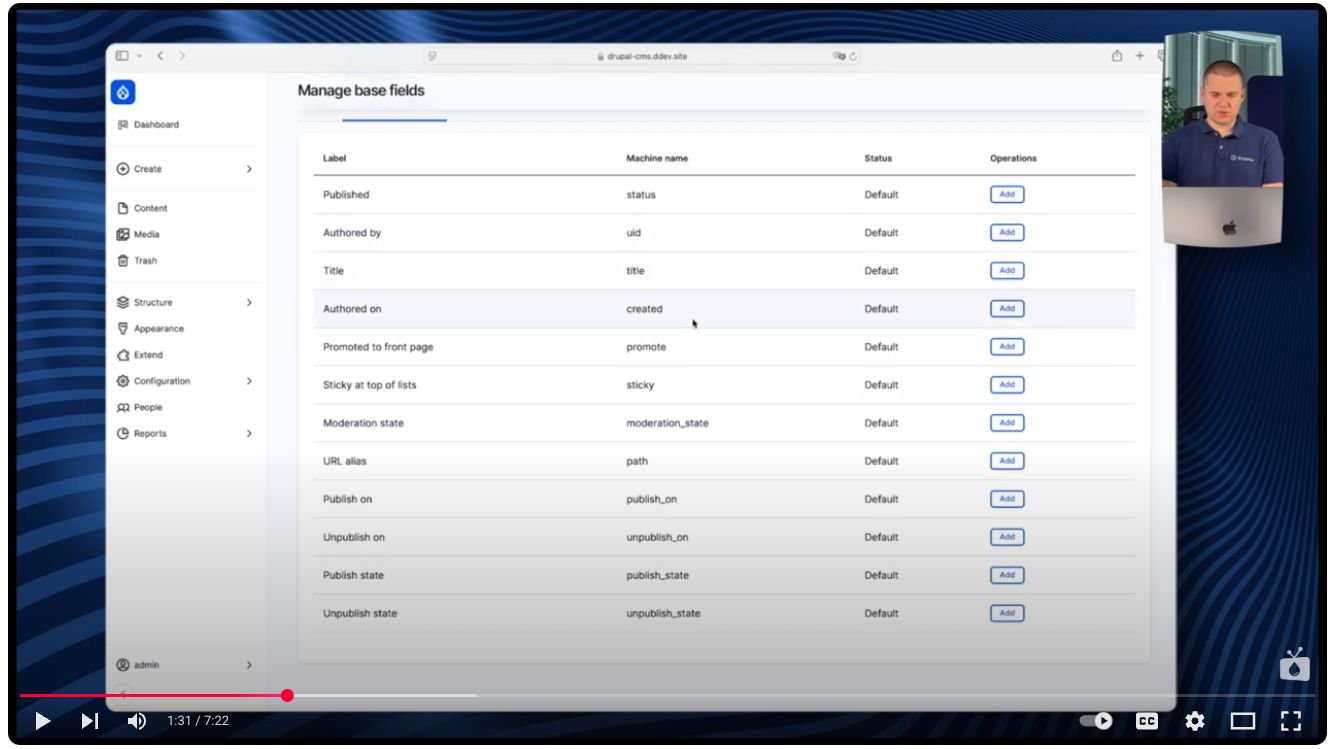The image size is (1335, 749).
Task: Open the Media library sidebar item
Action: click(x=138, y=234)
